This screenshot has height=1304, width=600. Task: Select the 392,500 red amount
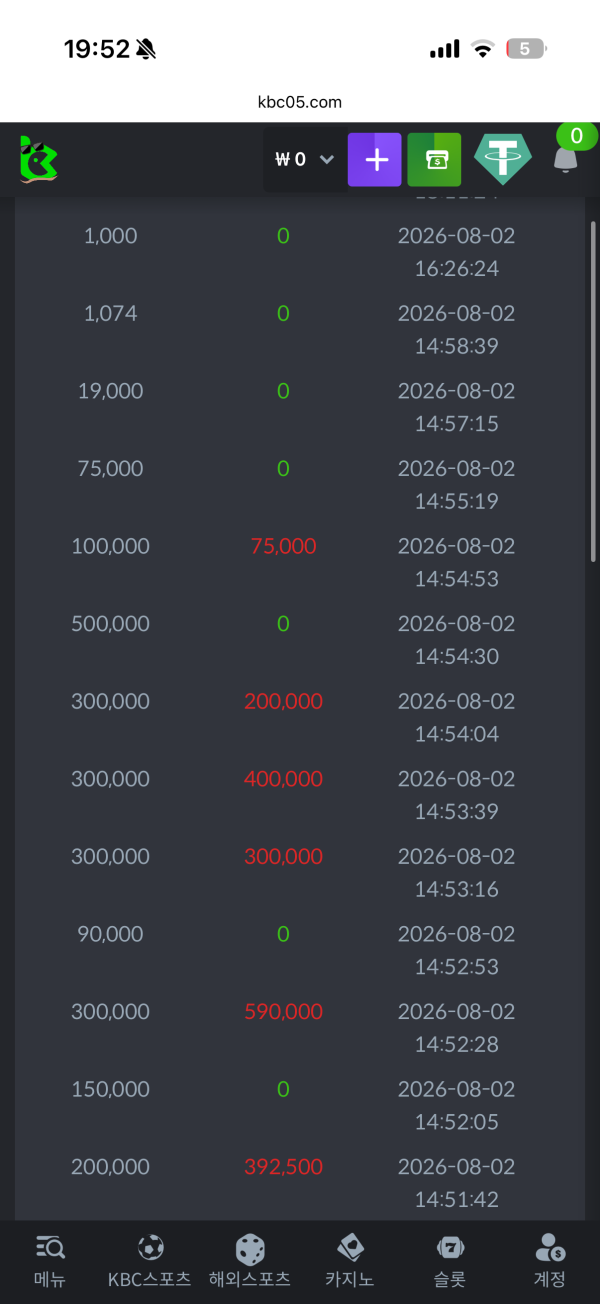tap(283, 1167)
